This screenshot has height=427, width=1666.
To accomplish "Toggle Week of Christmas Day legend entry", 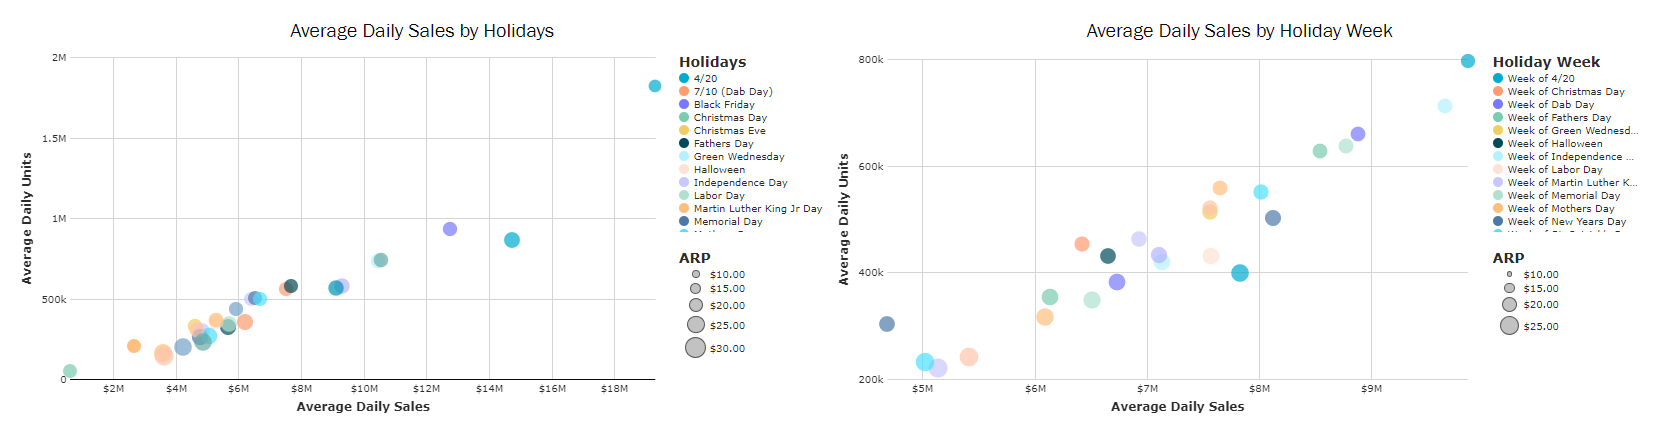I will coord(1565,91).
